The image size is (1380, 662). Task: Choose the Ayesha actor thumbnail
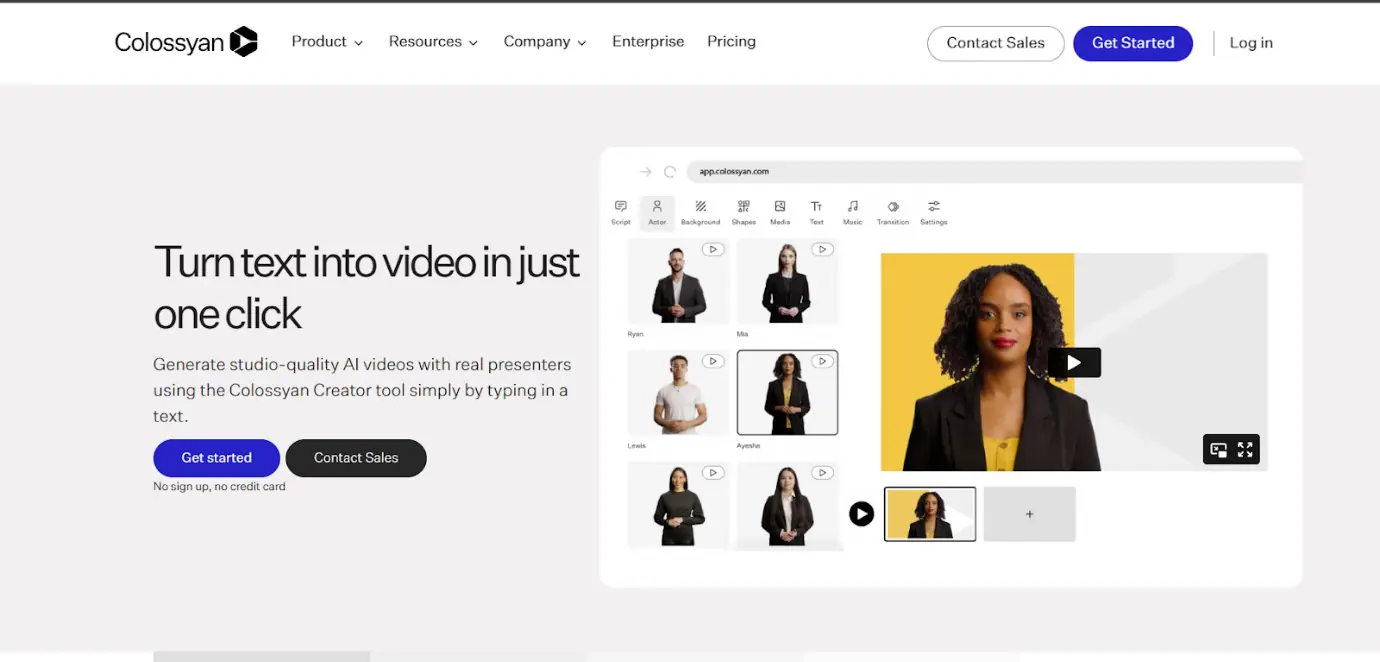tap(787, 393)
